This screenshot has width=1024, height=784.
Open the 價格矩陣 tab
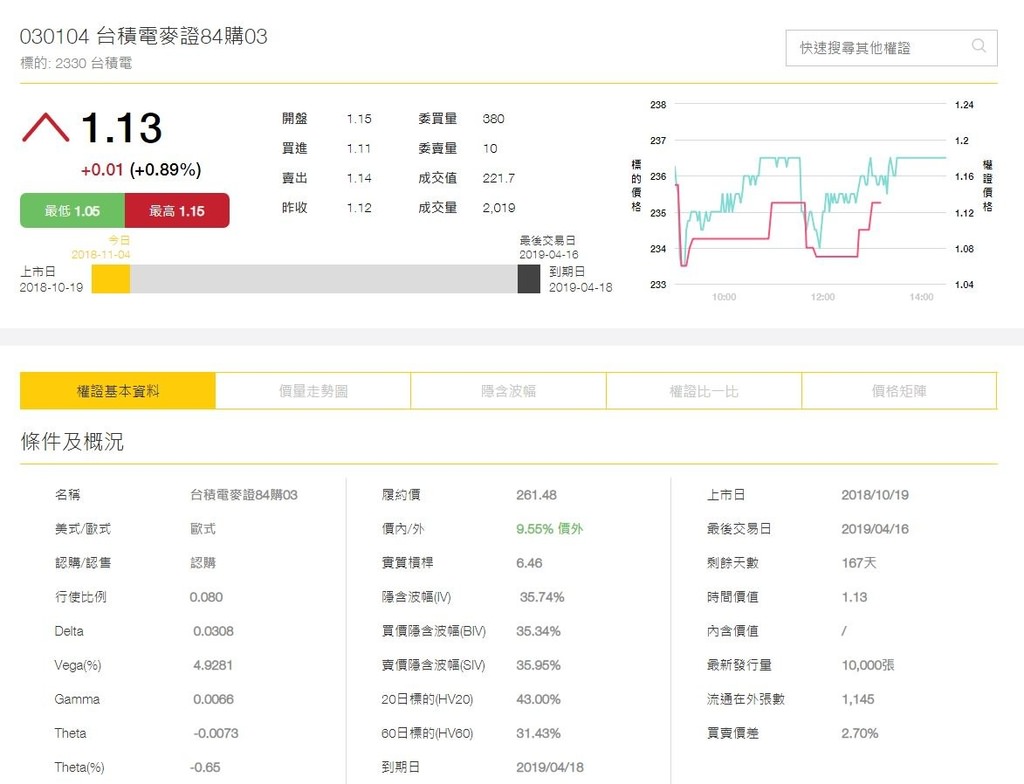[x=899, y=391]
